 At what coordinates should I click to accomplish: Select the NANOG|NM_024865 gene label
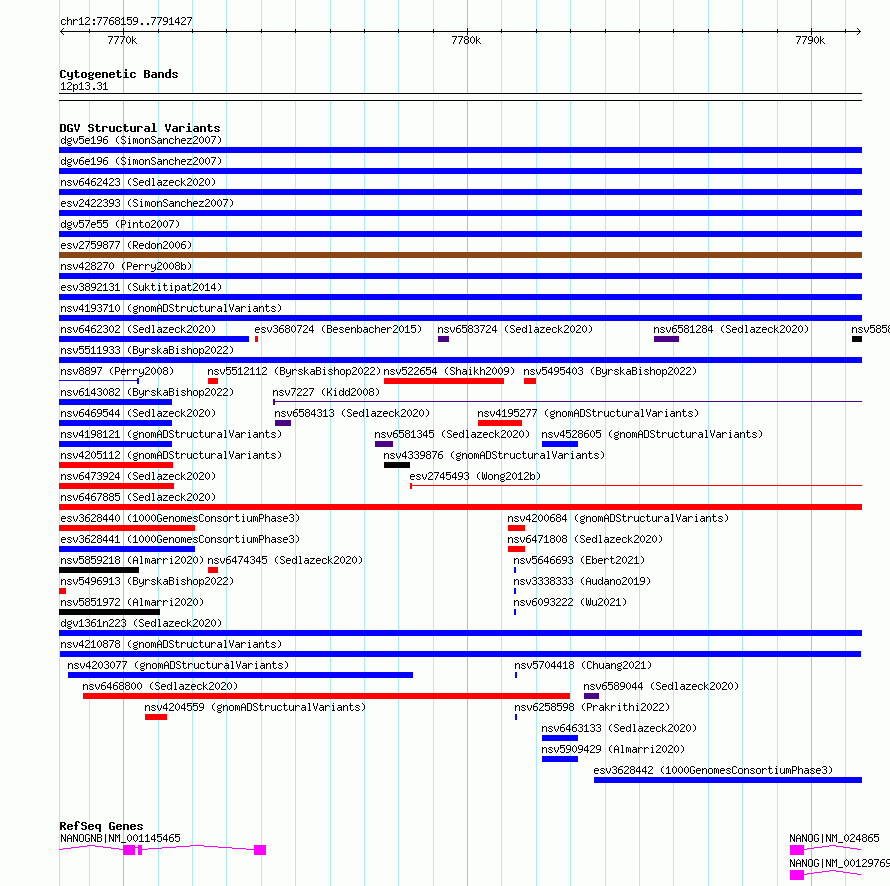(834, 838)
